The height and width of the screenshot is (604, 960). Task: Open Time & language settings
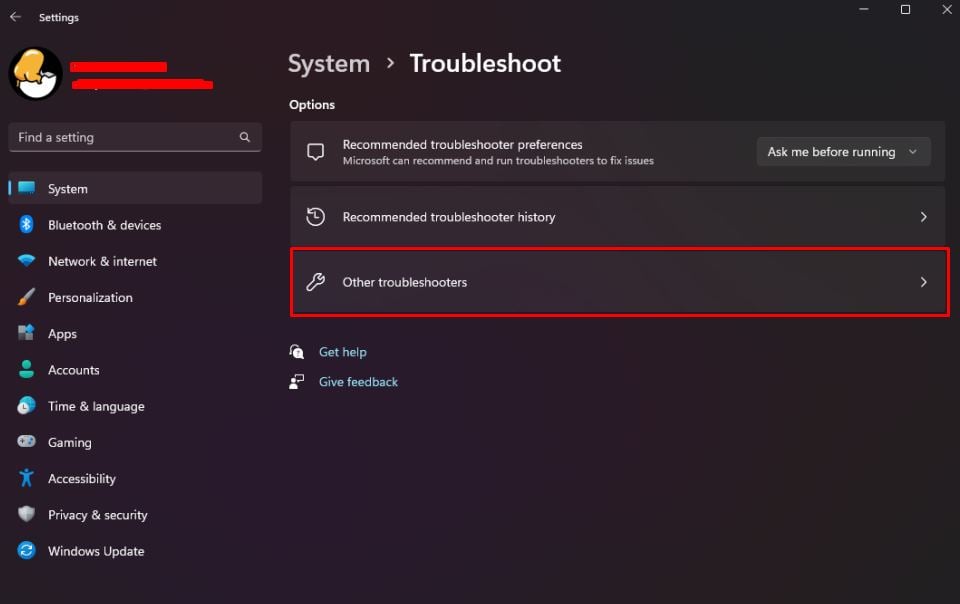pos(96,406)
